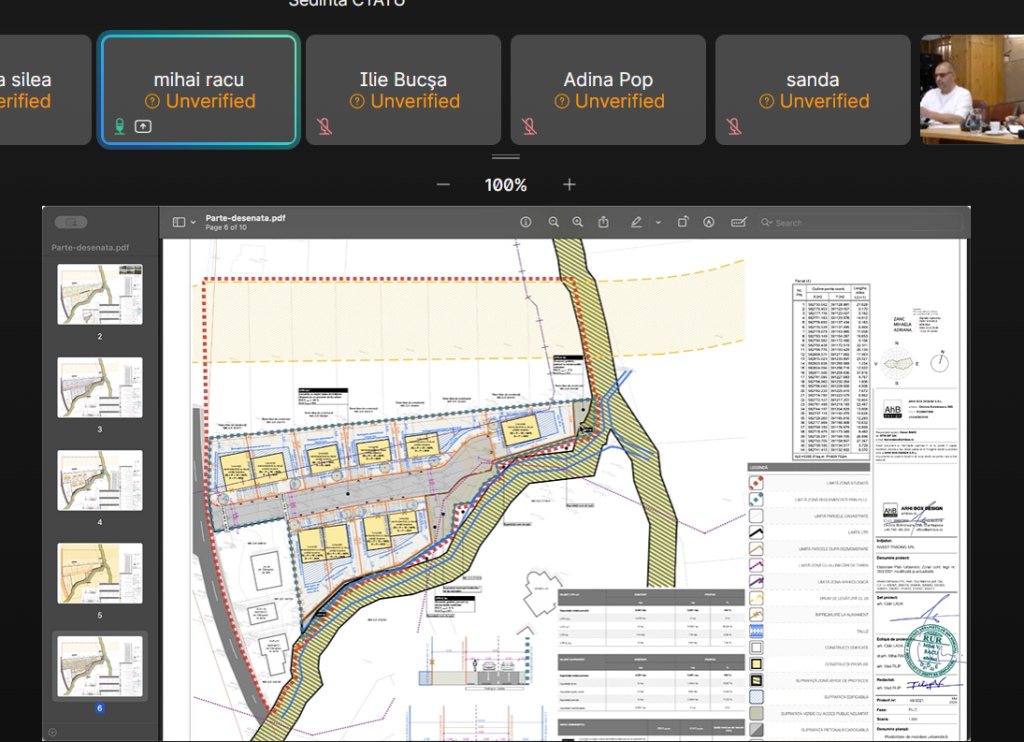Open the video participant thumbnail

[972, 90]
